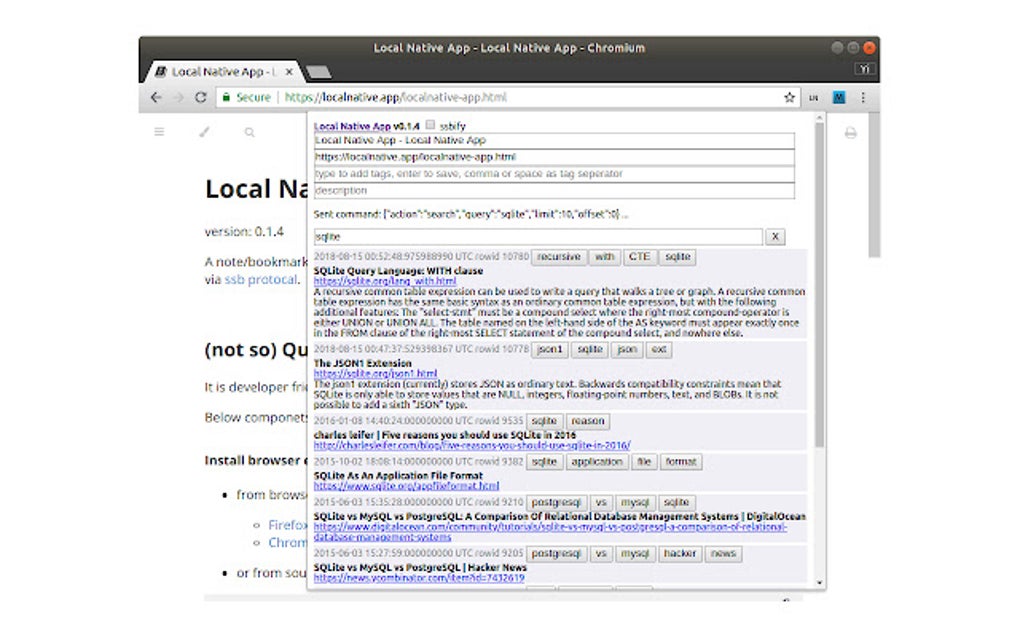
Task: Click the bookmark star in the address bar
Action: [789, 98]
